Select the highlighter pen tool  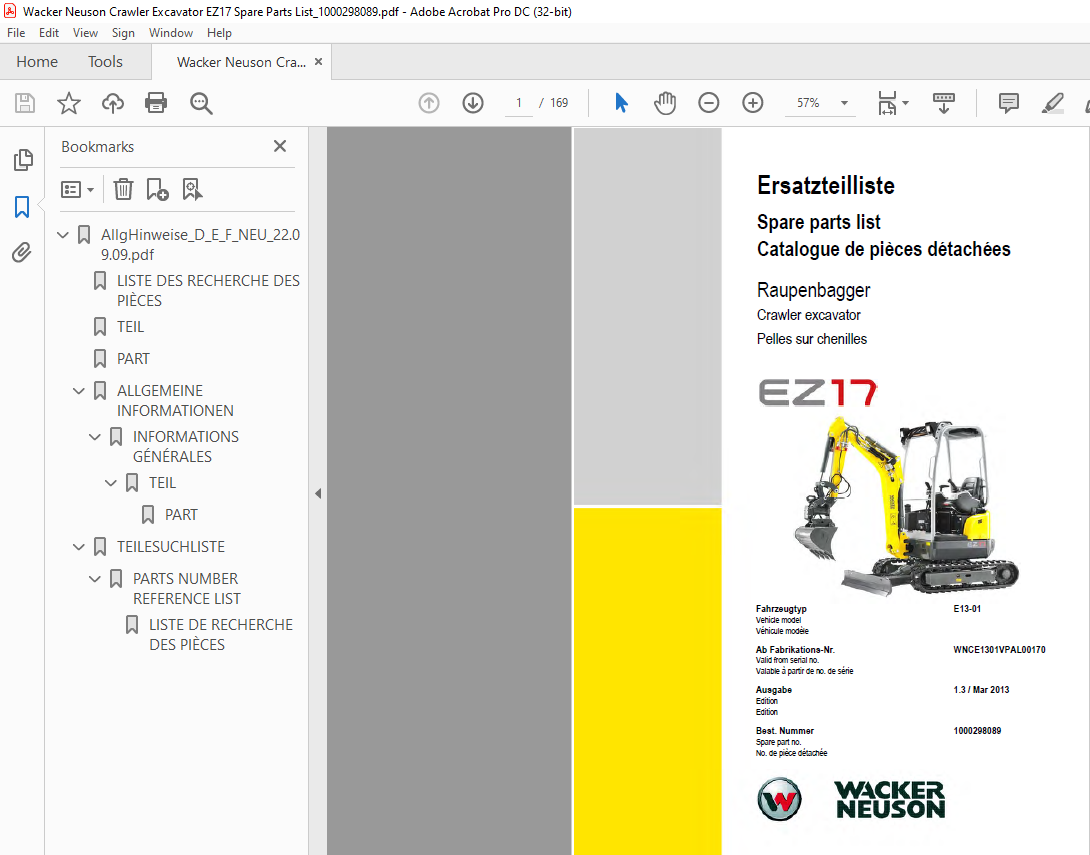pyautogui.click(x=1052, y=103)
